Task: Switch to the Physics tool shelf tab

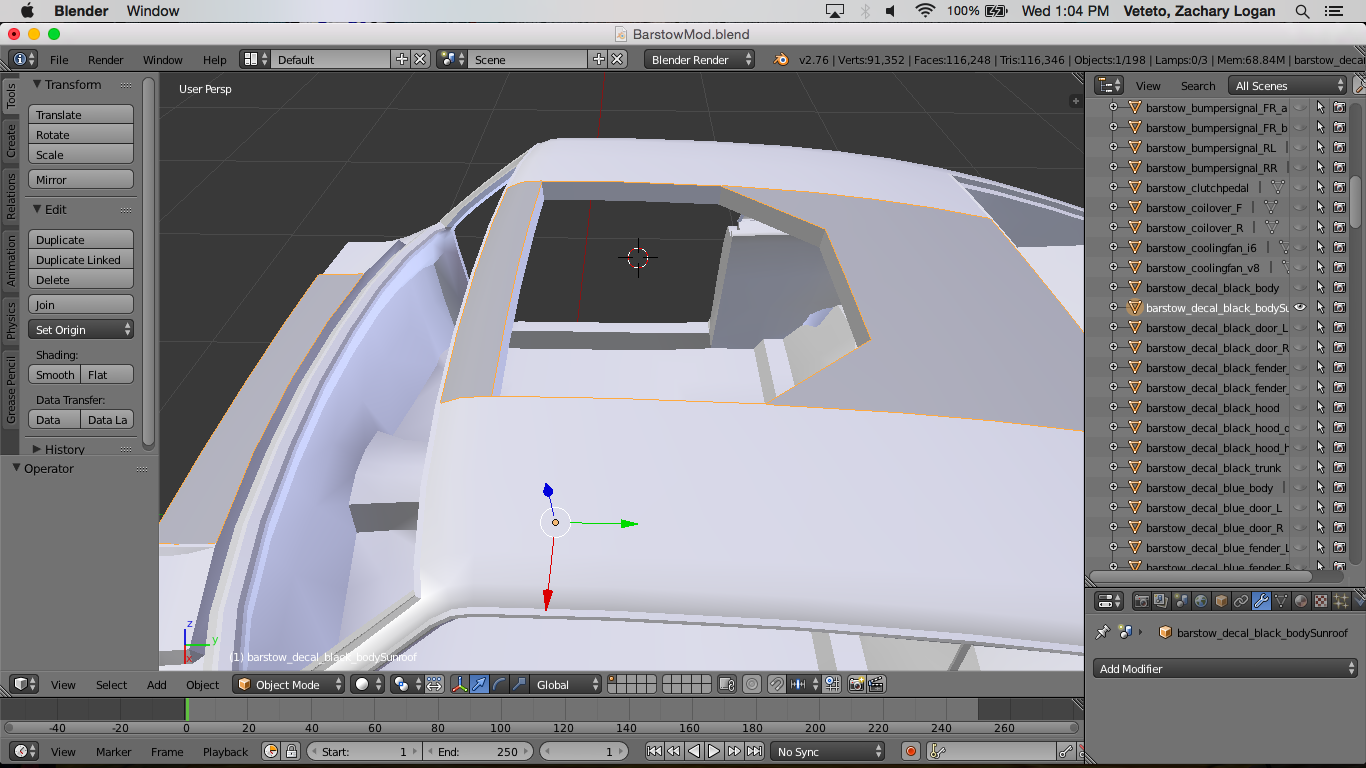Action: tap(11, 321)
